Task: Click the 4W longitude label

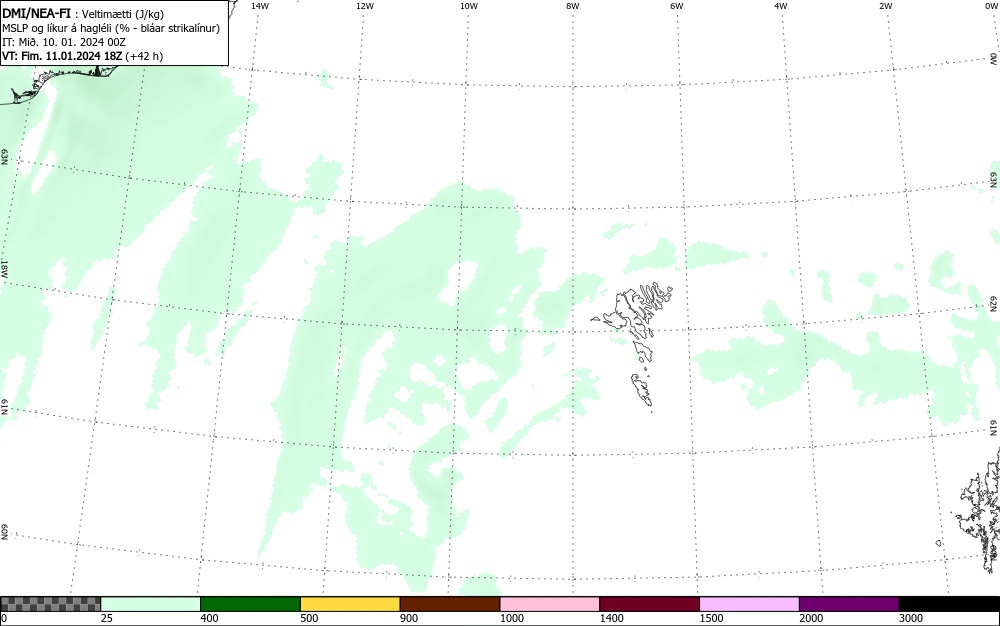Action: pos(781,6)
